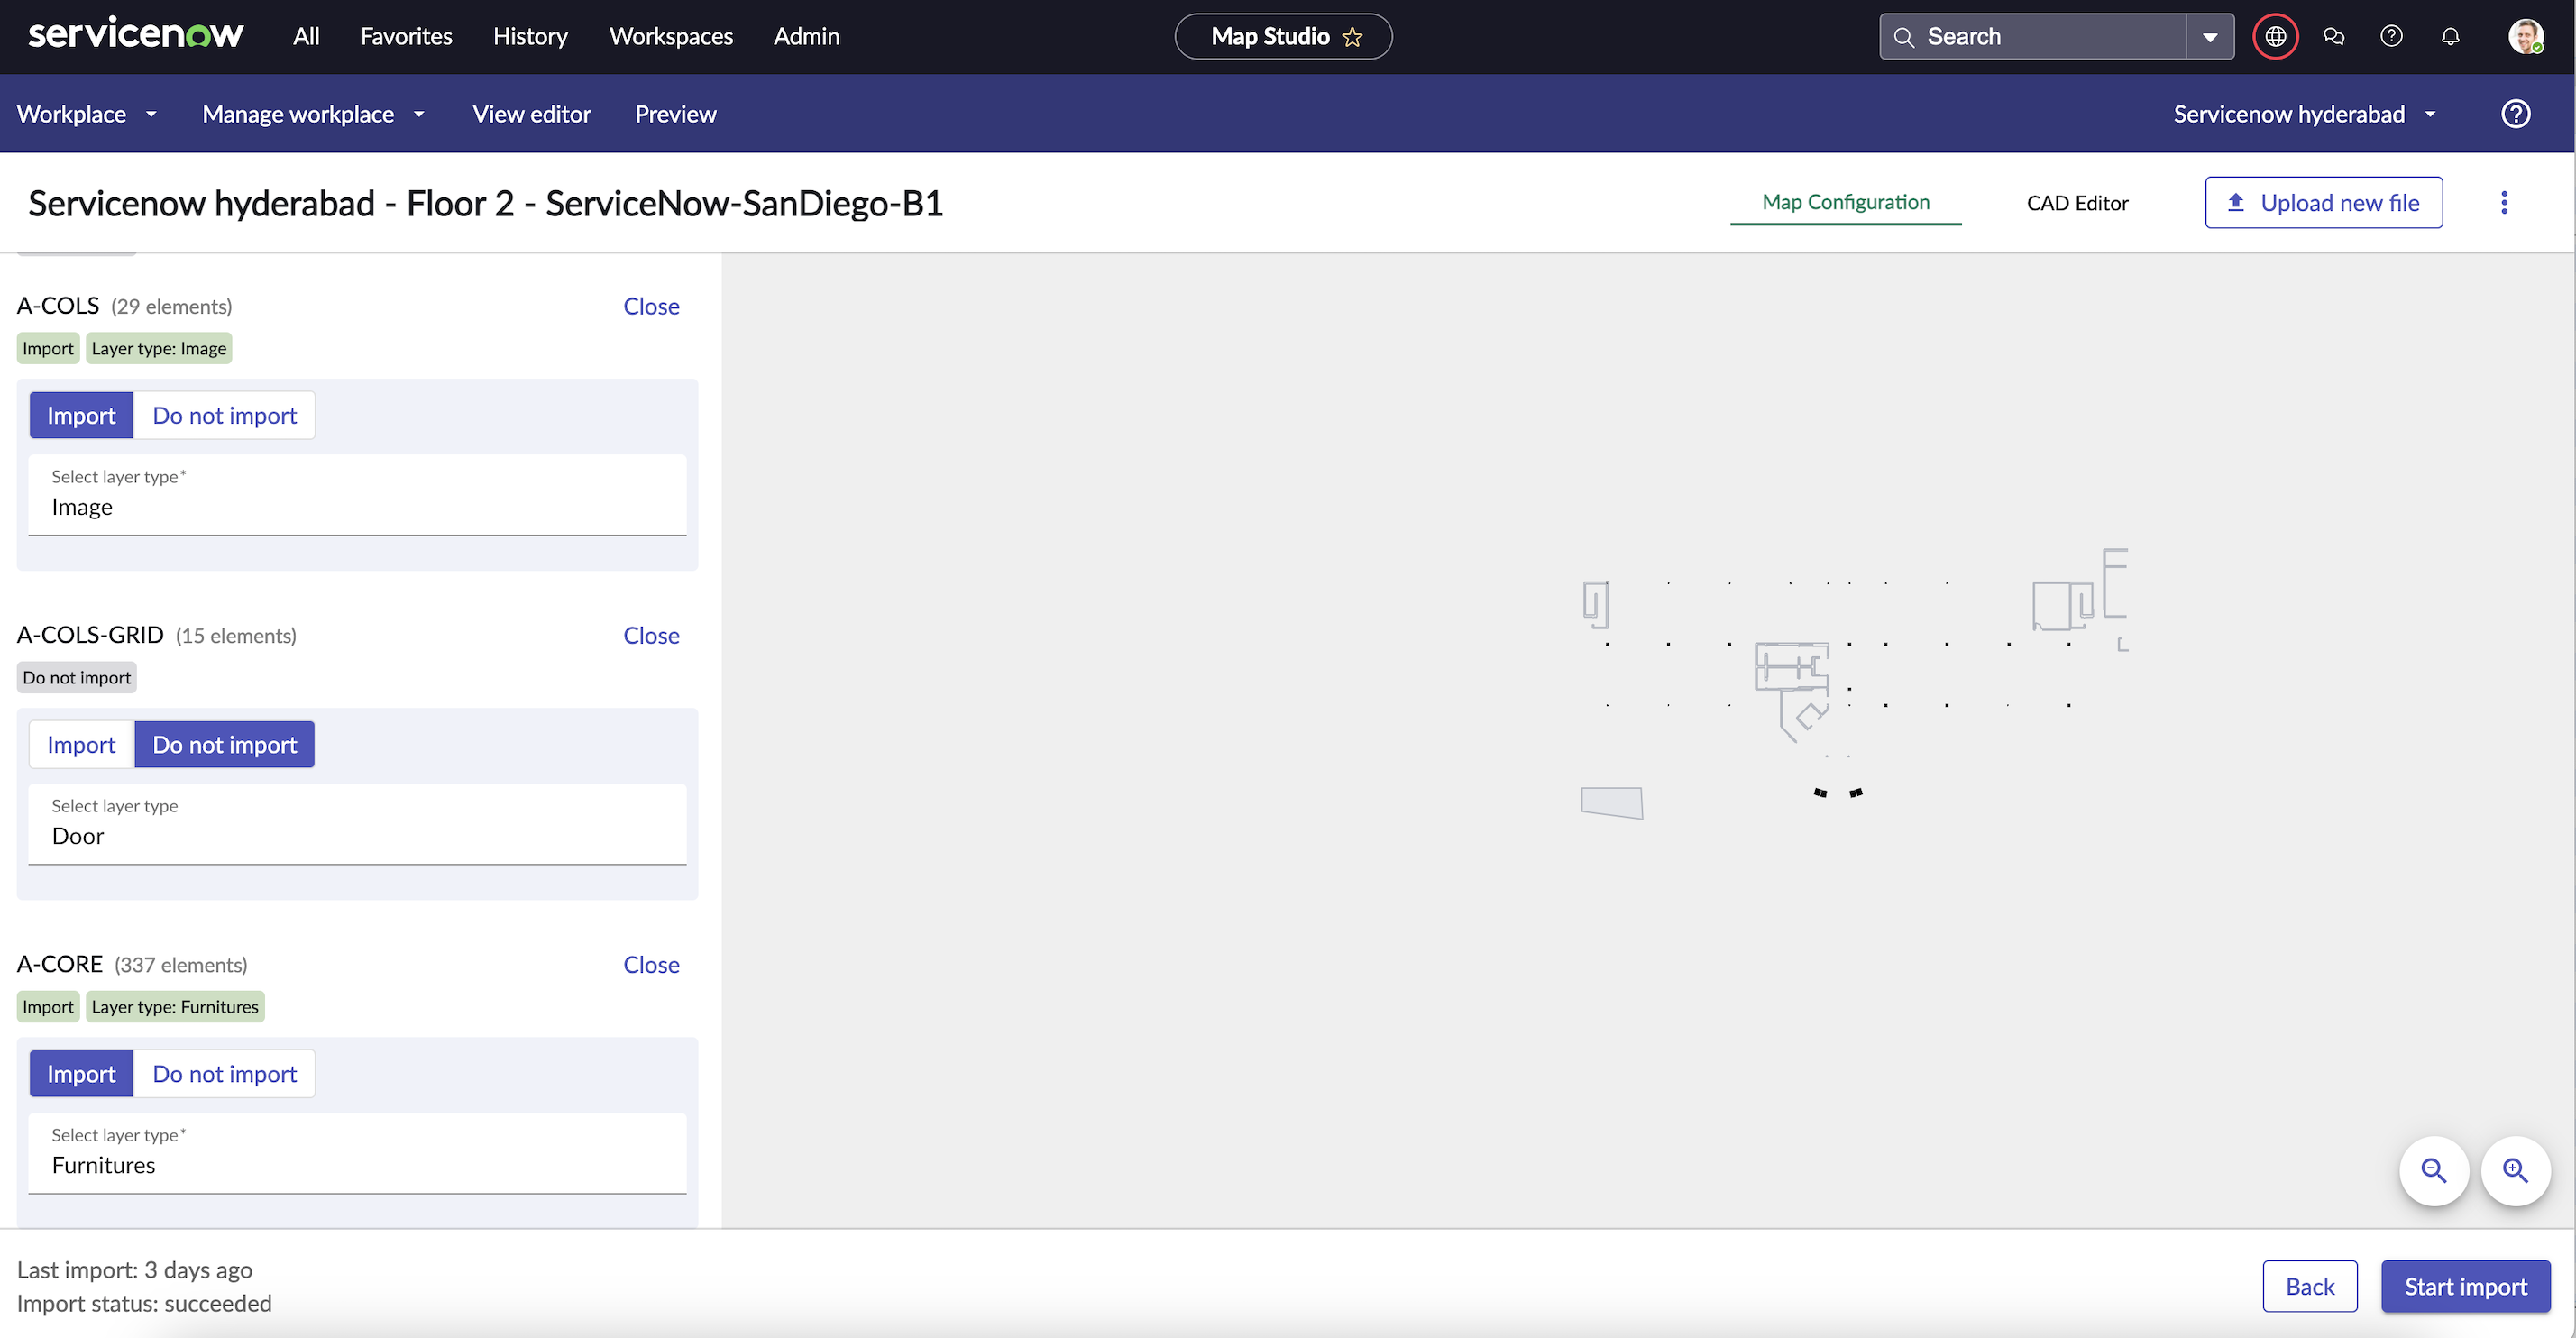Click the A-COLS layer name heading
Screen dimensions: 2576x1338
coord(58,306)
